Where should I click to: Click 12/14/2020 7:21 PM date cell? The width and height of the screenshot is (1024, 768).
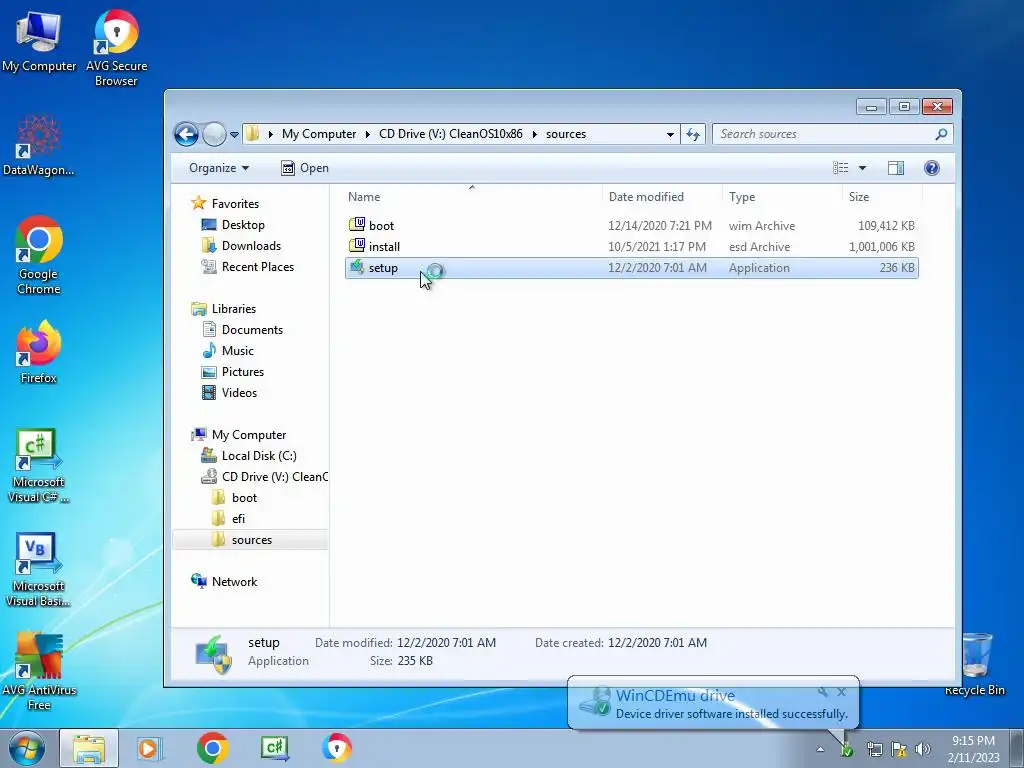[660, 226]
